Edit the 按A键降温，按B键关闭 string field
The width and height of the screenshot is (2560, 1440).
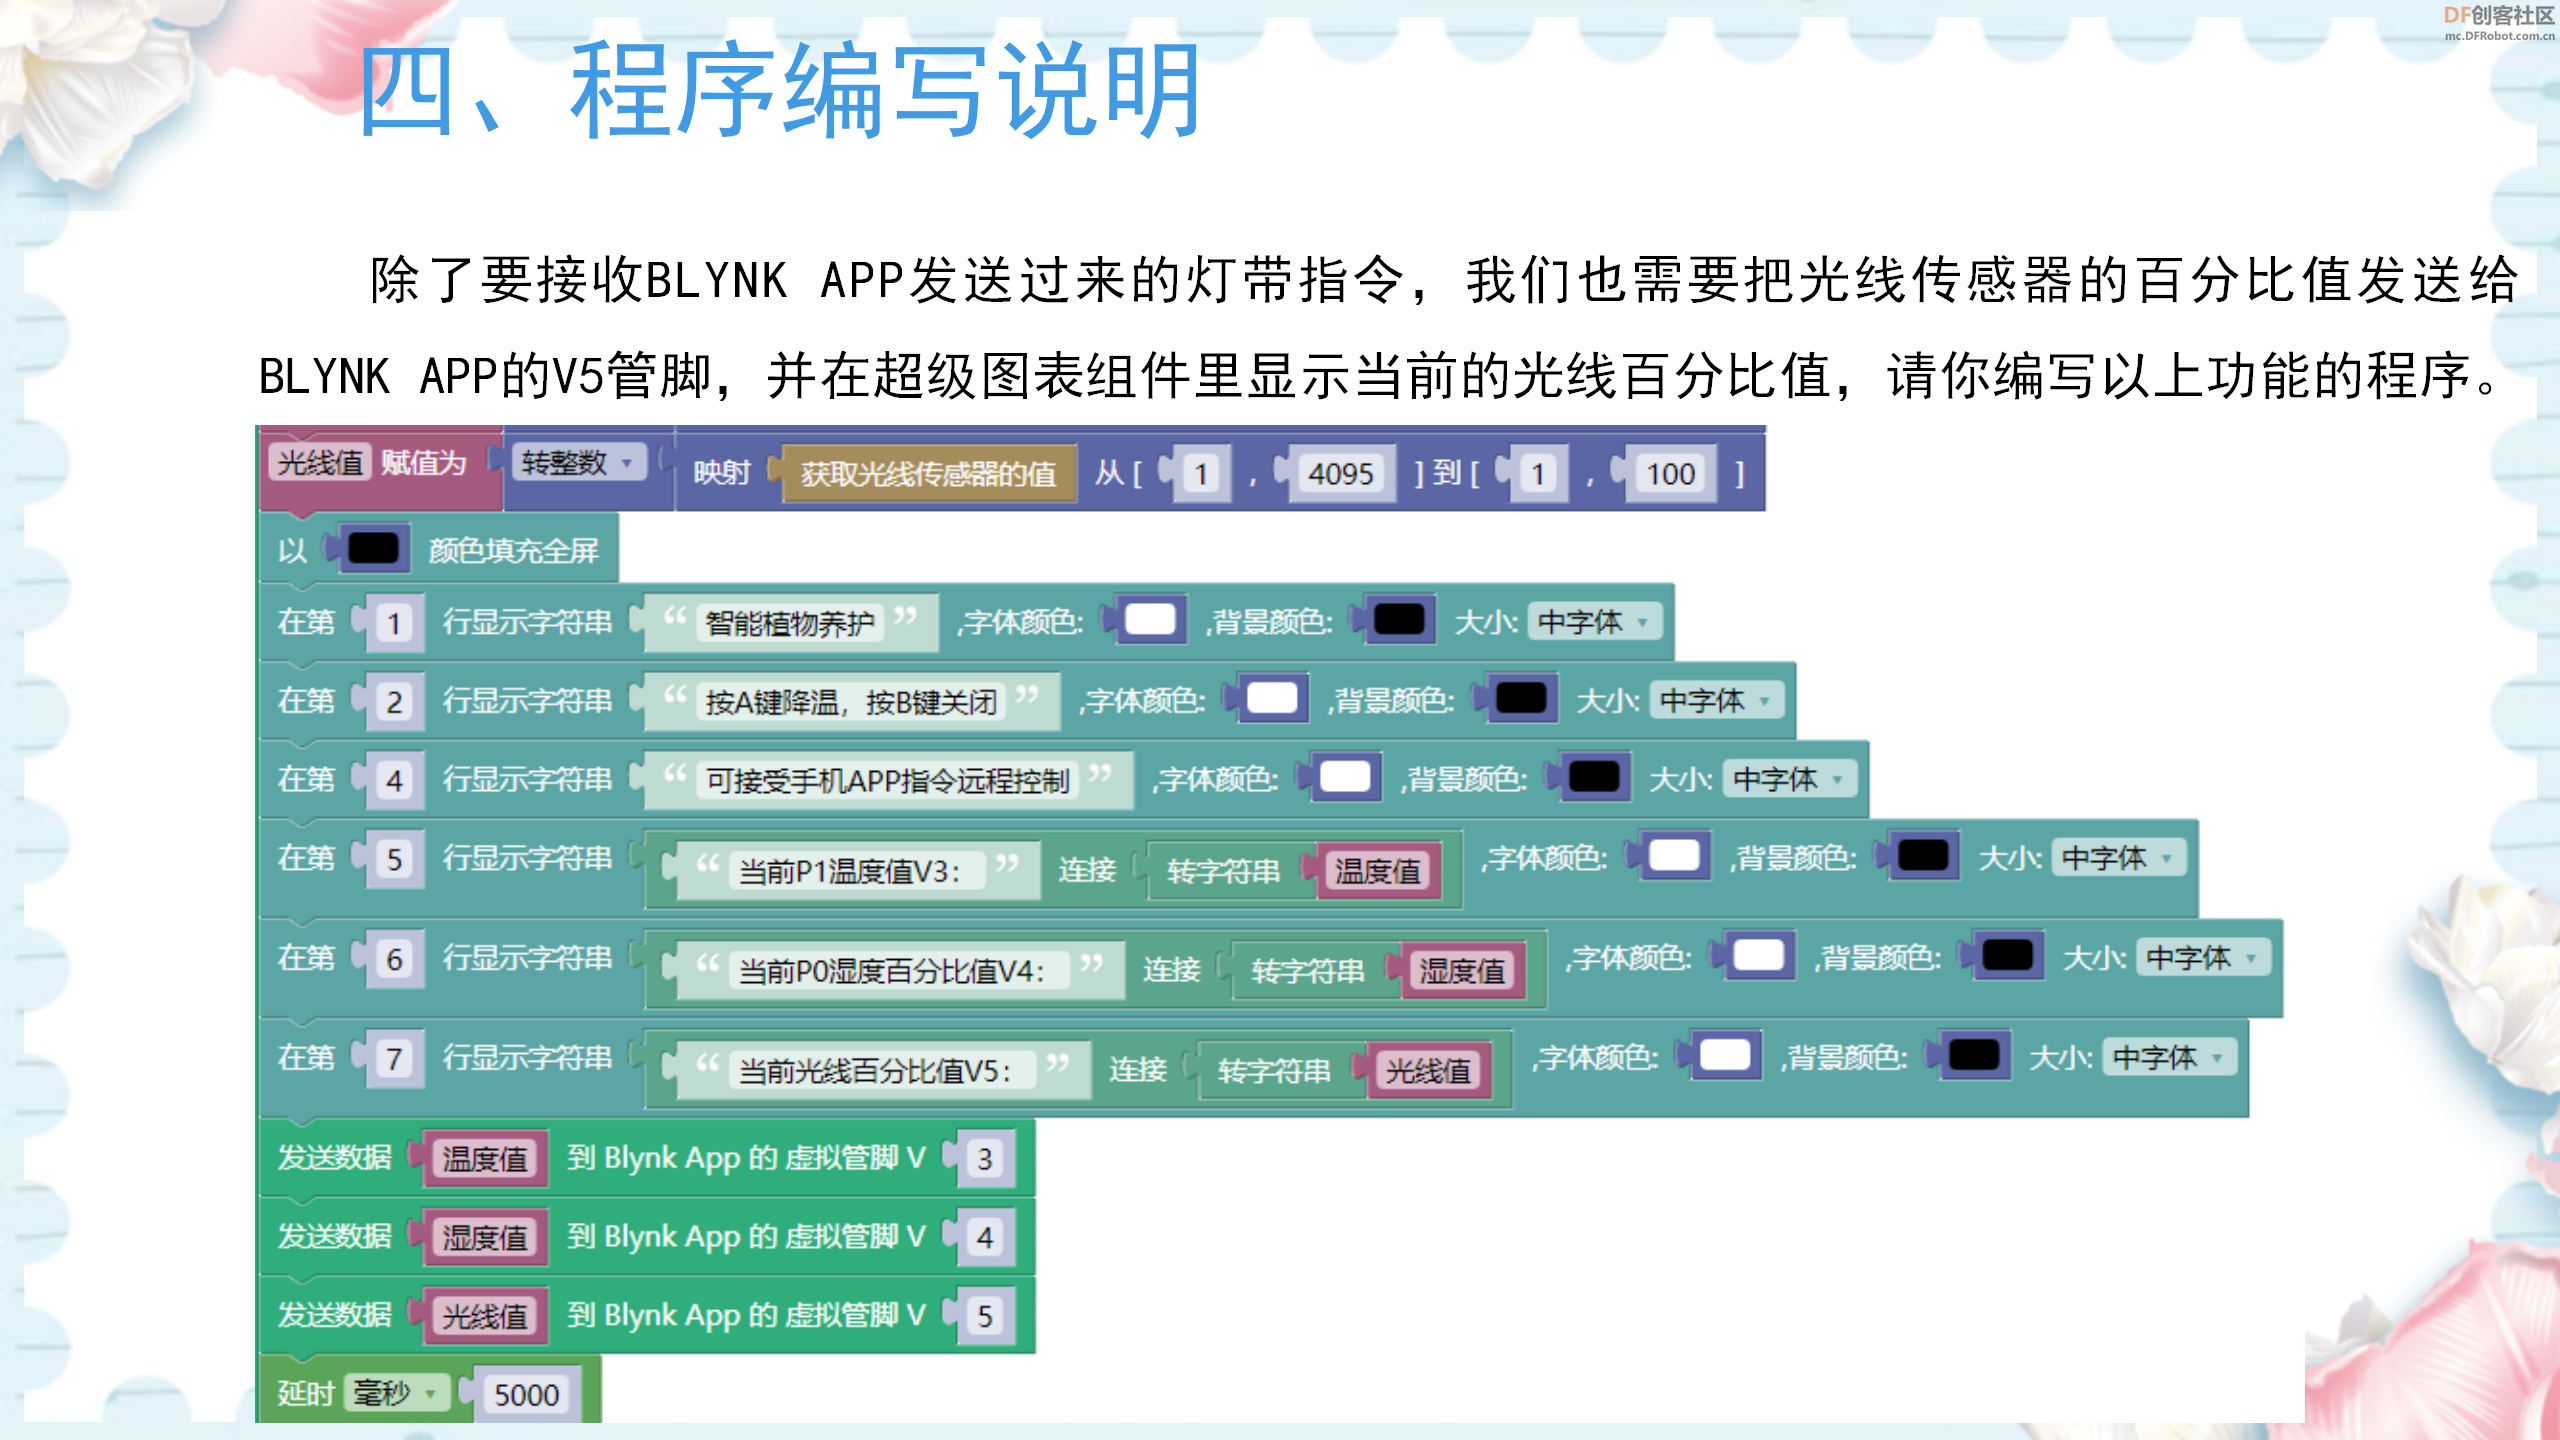851,702
